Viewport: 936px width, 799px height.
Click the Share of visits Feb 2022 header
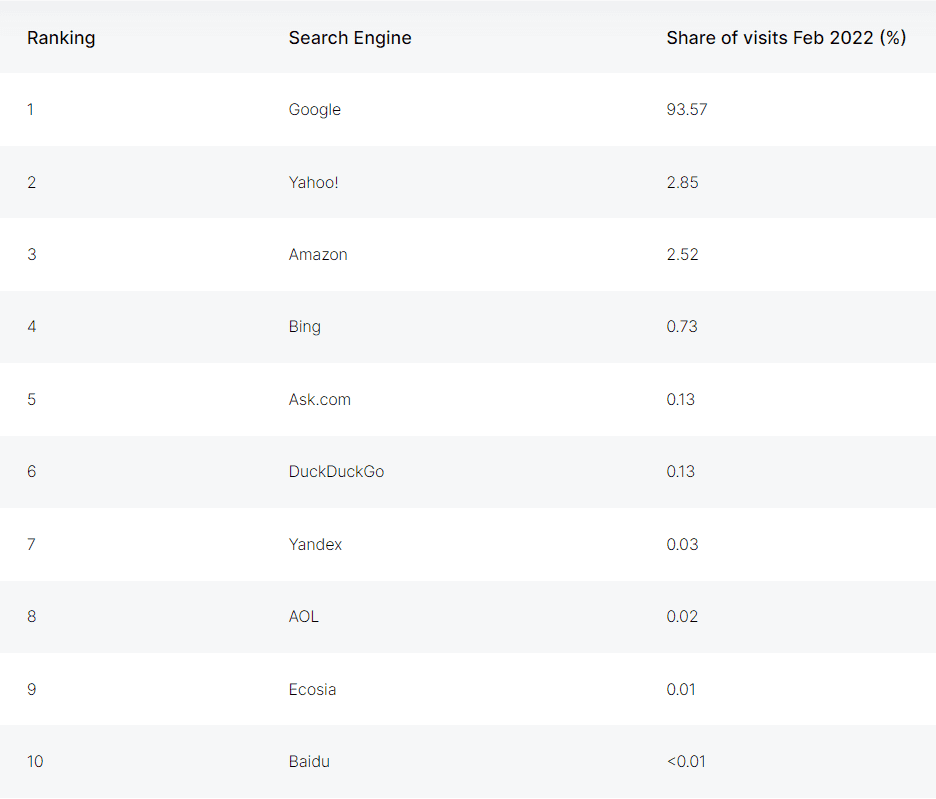click(786, 38)
